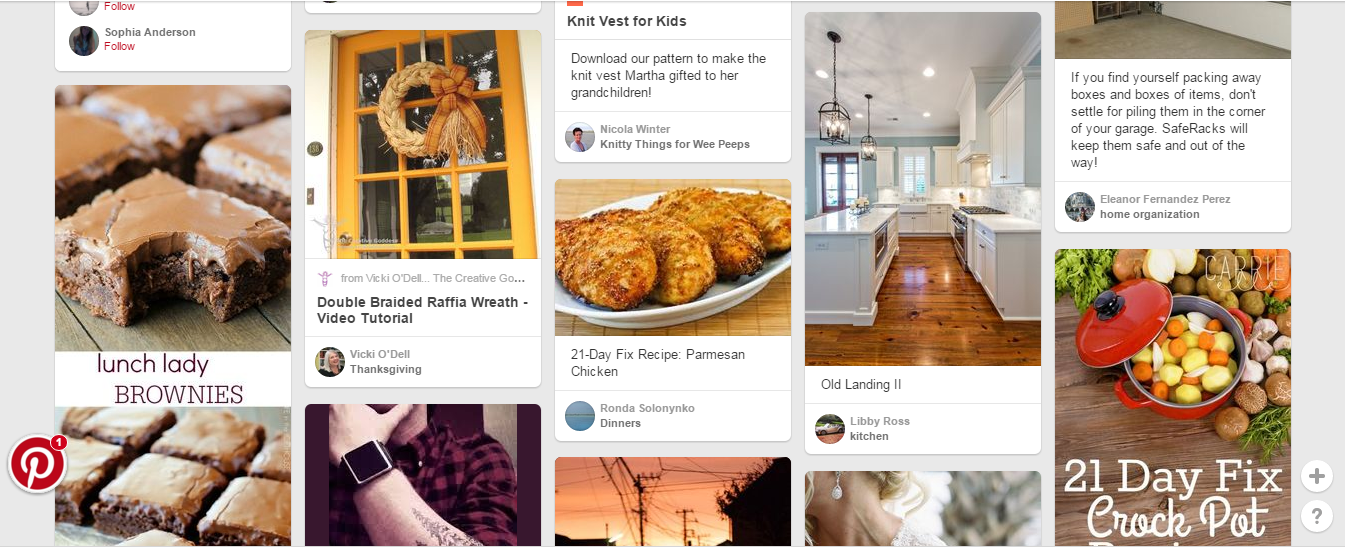This screenshot has width=1345, height=547.
Task: Open the 21 Day Fix Crock Pot pin
Action: [x=1173, y=398]
